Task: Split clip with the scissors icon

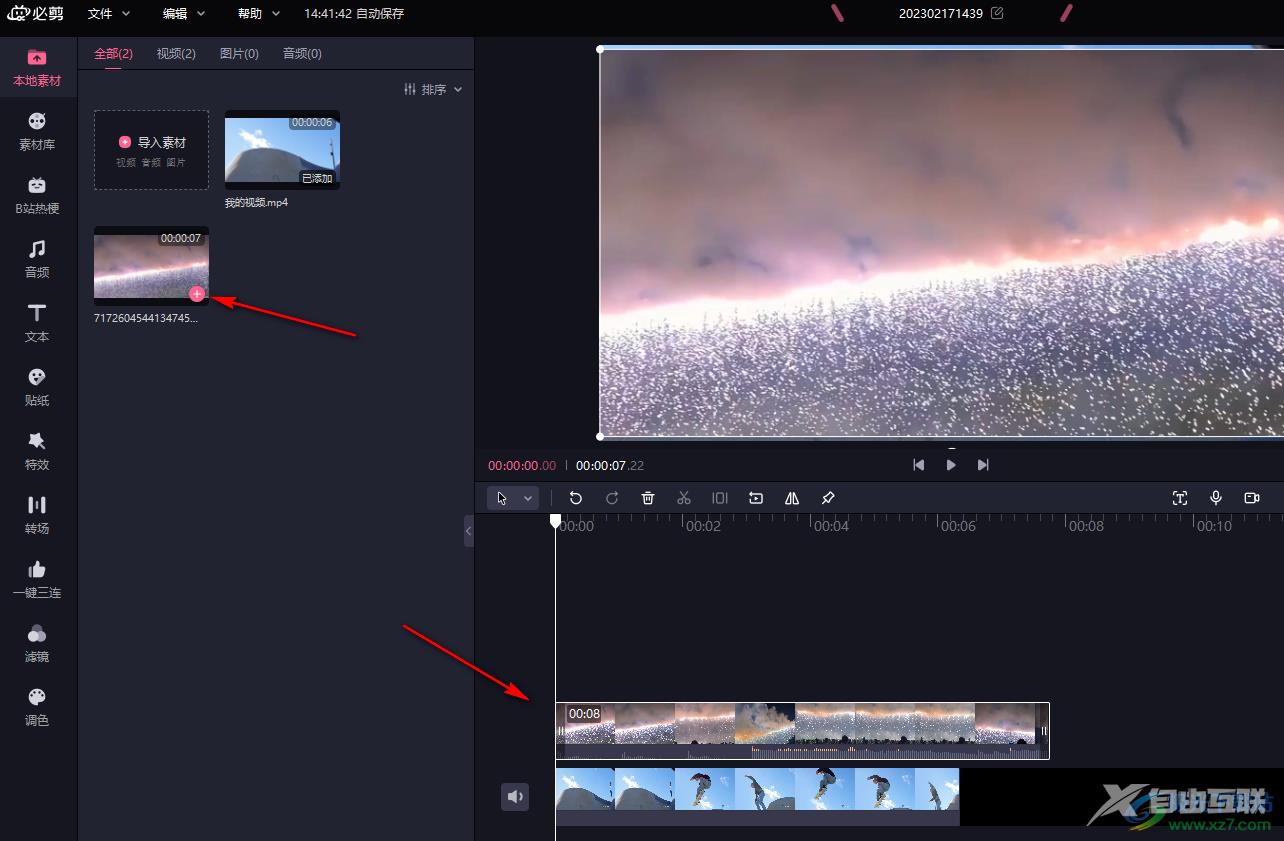Action: [684, 498]
